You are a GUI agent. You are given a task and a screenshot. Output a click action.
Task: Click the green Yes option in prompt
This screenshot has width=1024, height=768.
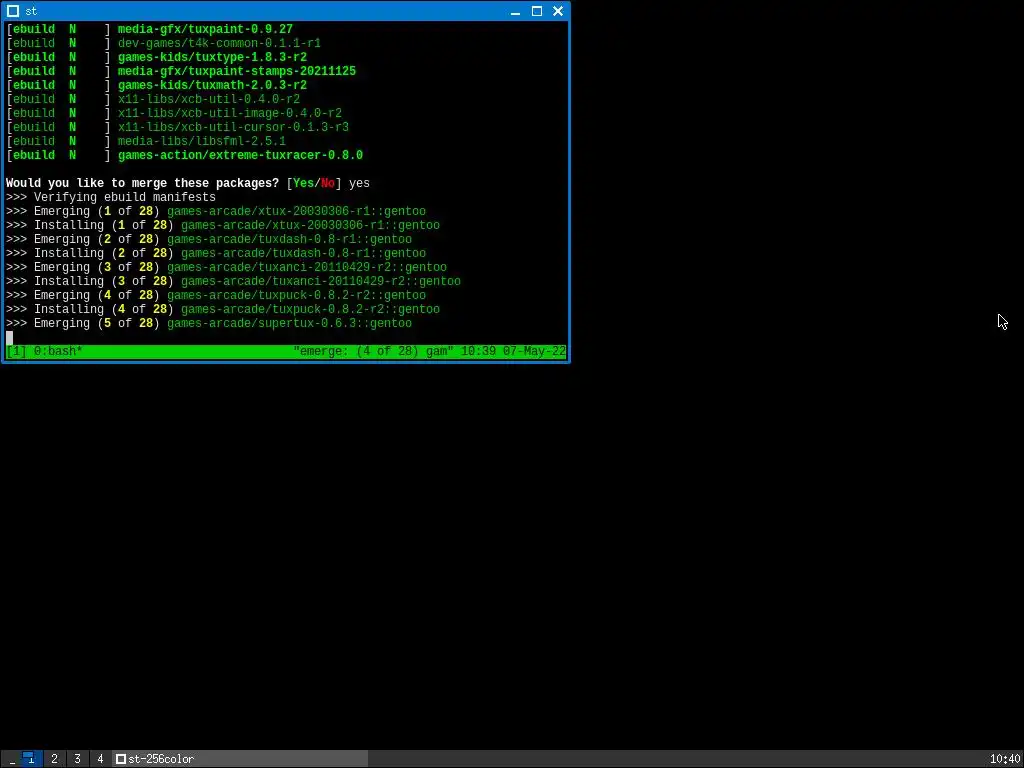(x=304, y=183)
